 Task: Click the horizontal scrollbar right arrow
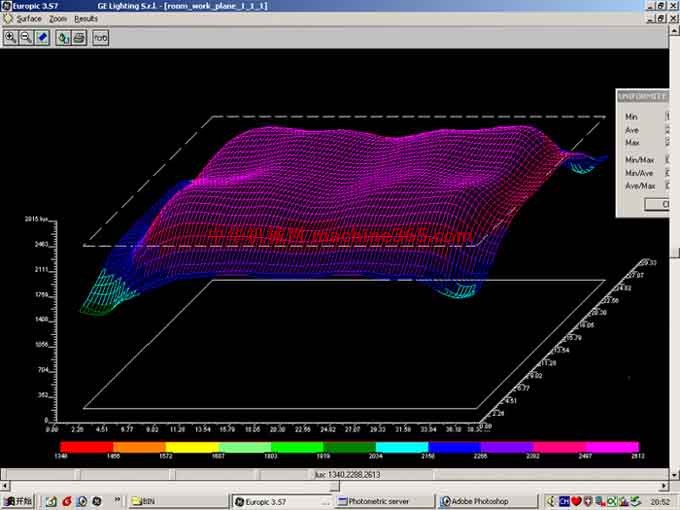(x=665, y=486)
